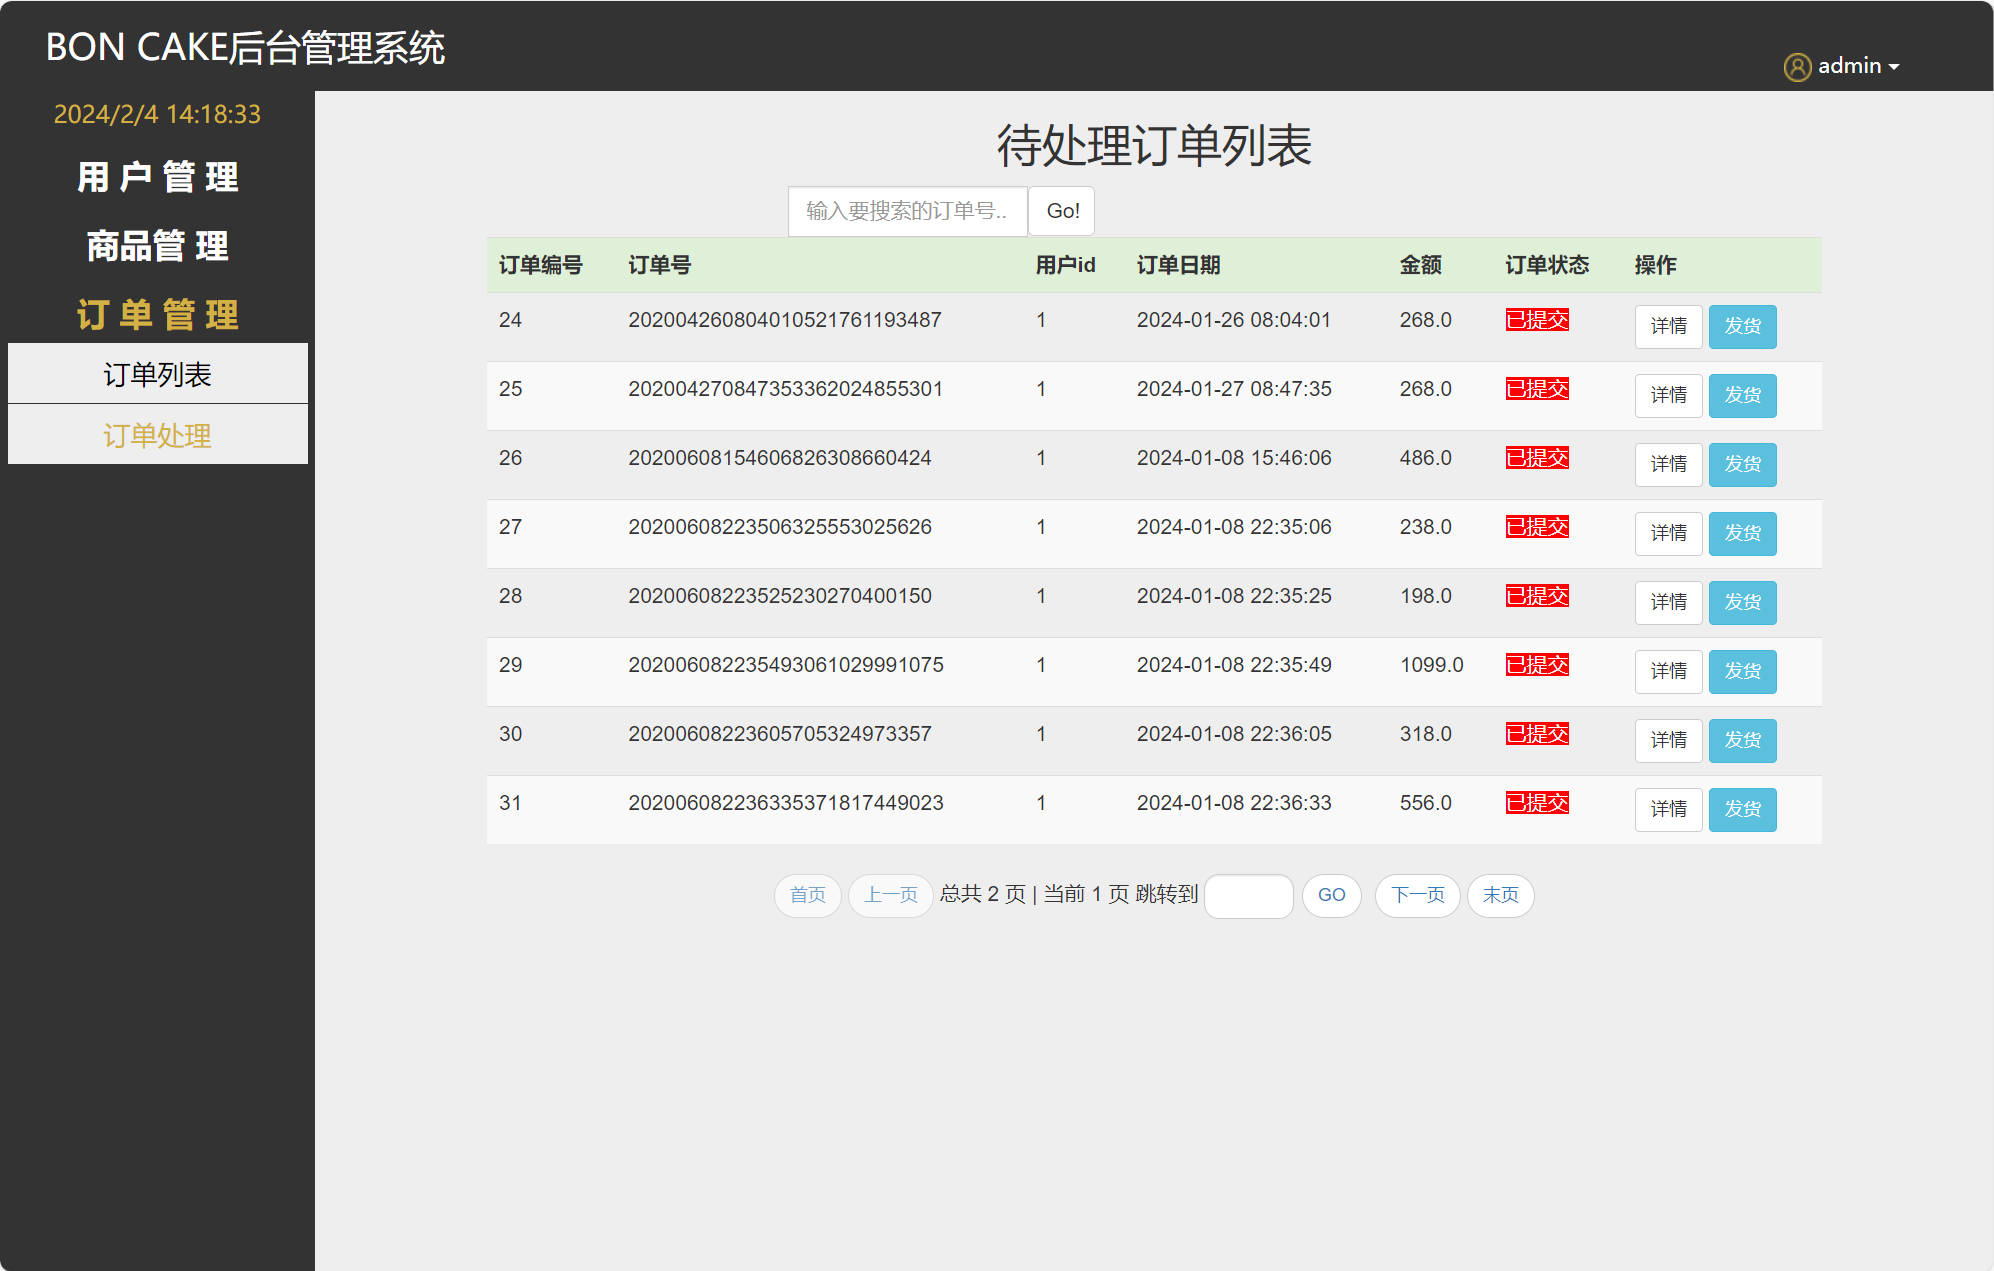This screenshot has height=1271, width=1994.
Task: Select the 订单处理 submenu item
Action: point(158,436)
